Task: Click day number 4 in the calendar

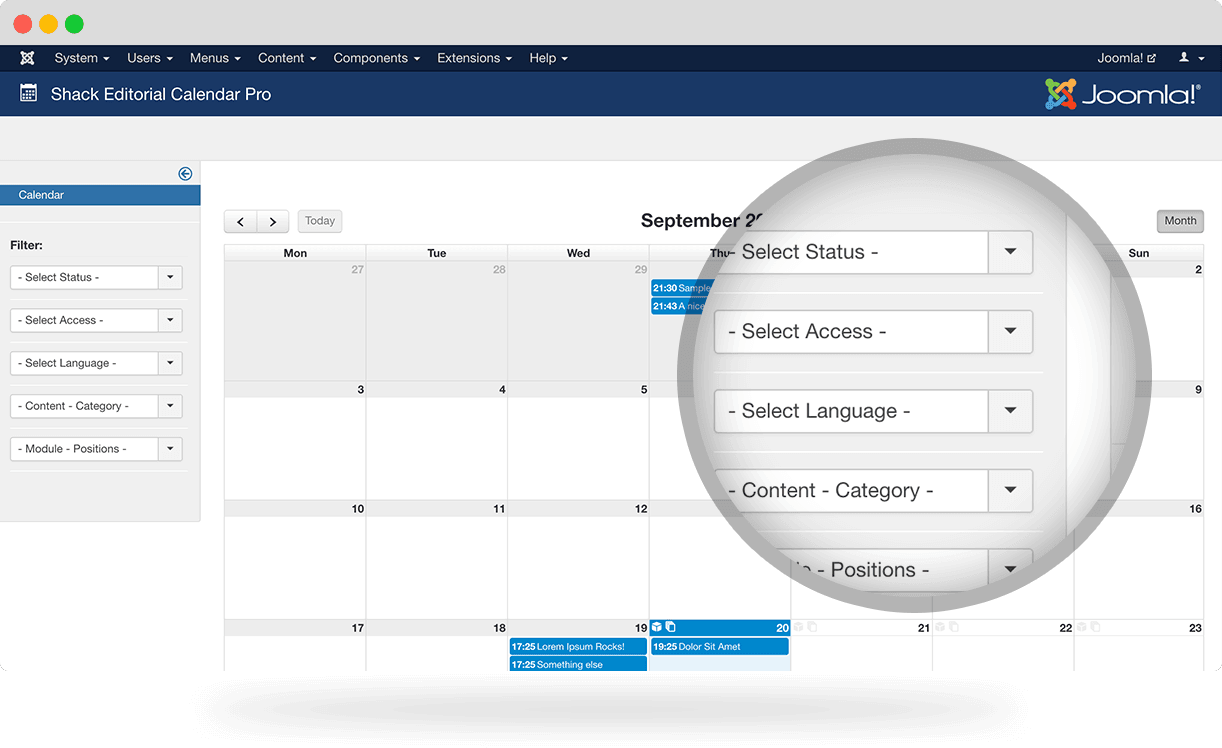Action: 502,389
